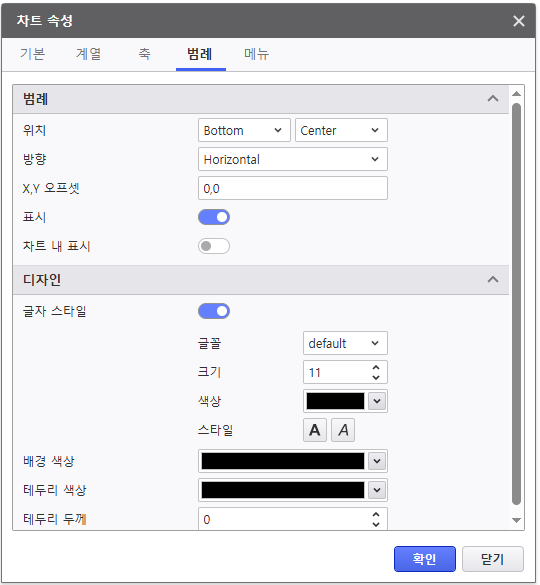Increase the 테두리 두께 value with the up arrow

(x=376, y=514)
